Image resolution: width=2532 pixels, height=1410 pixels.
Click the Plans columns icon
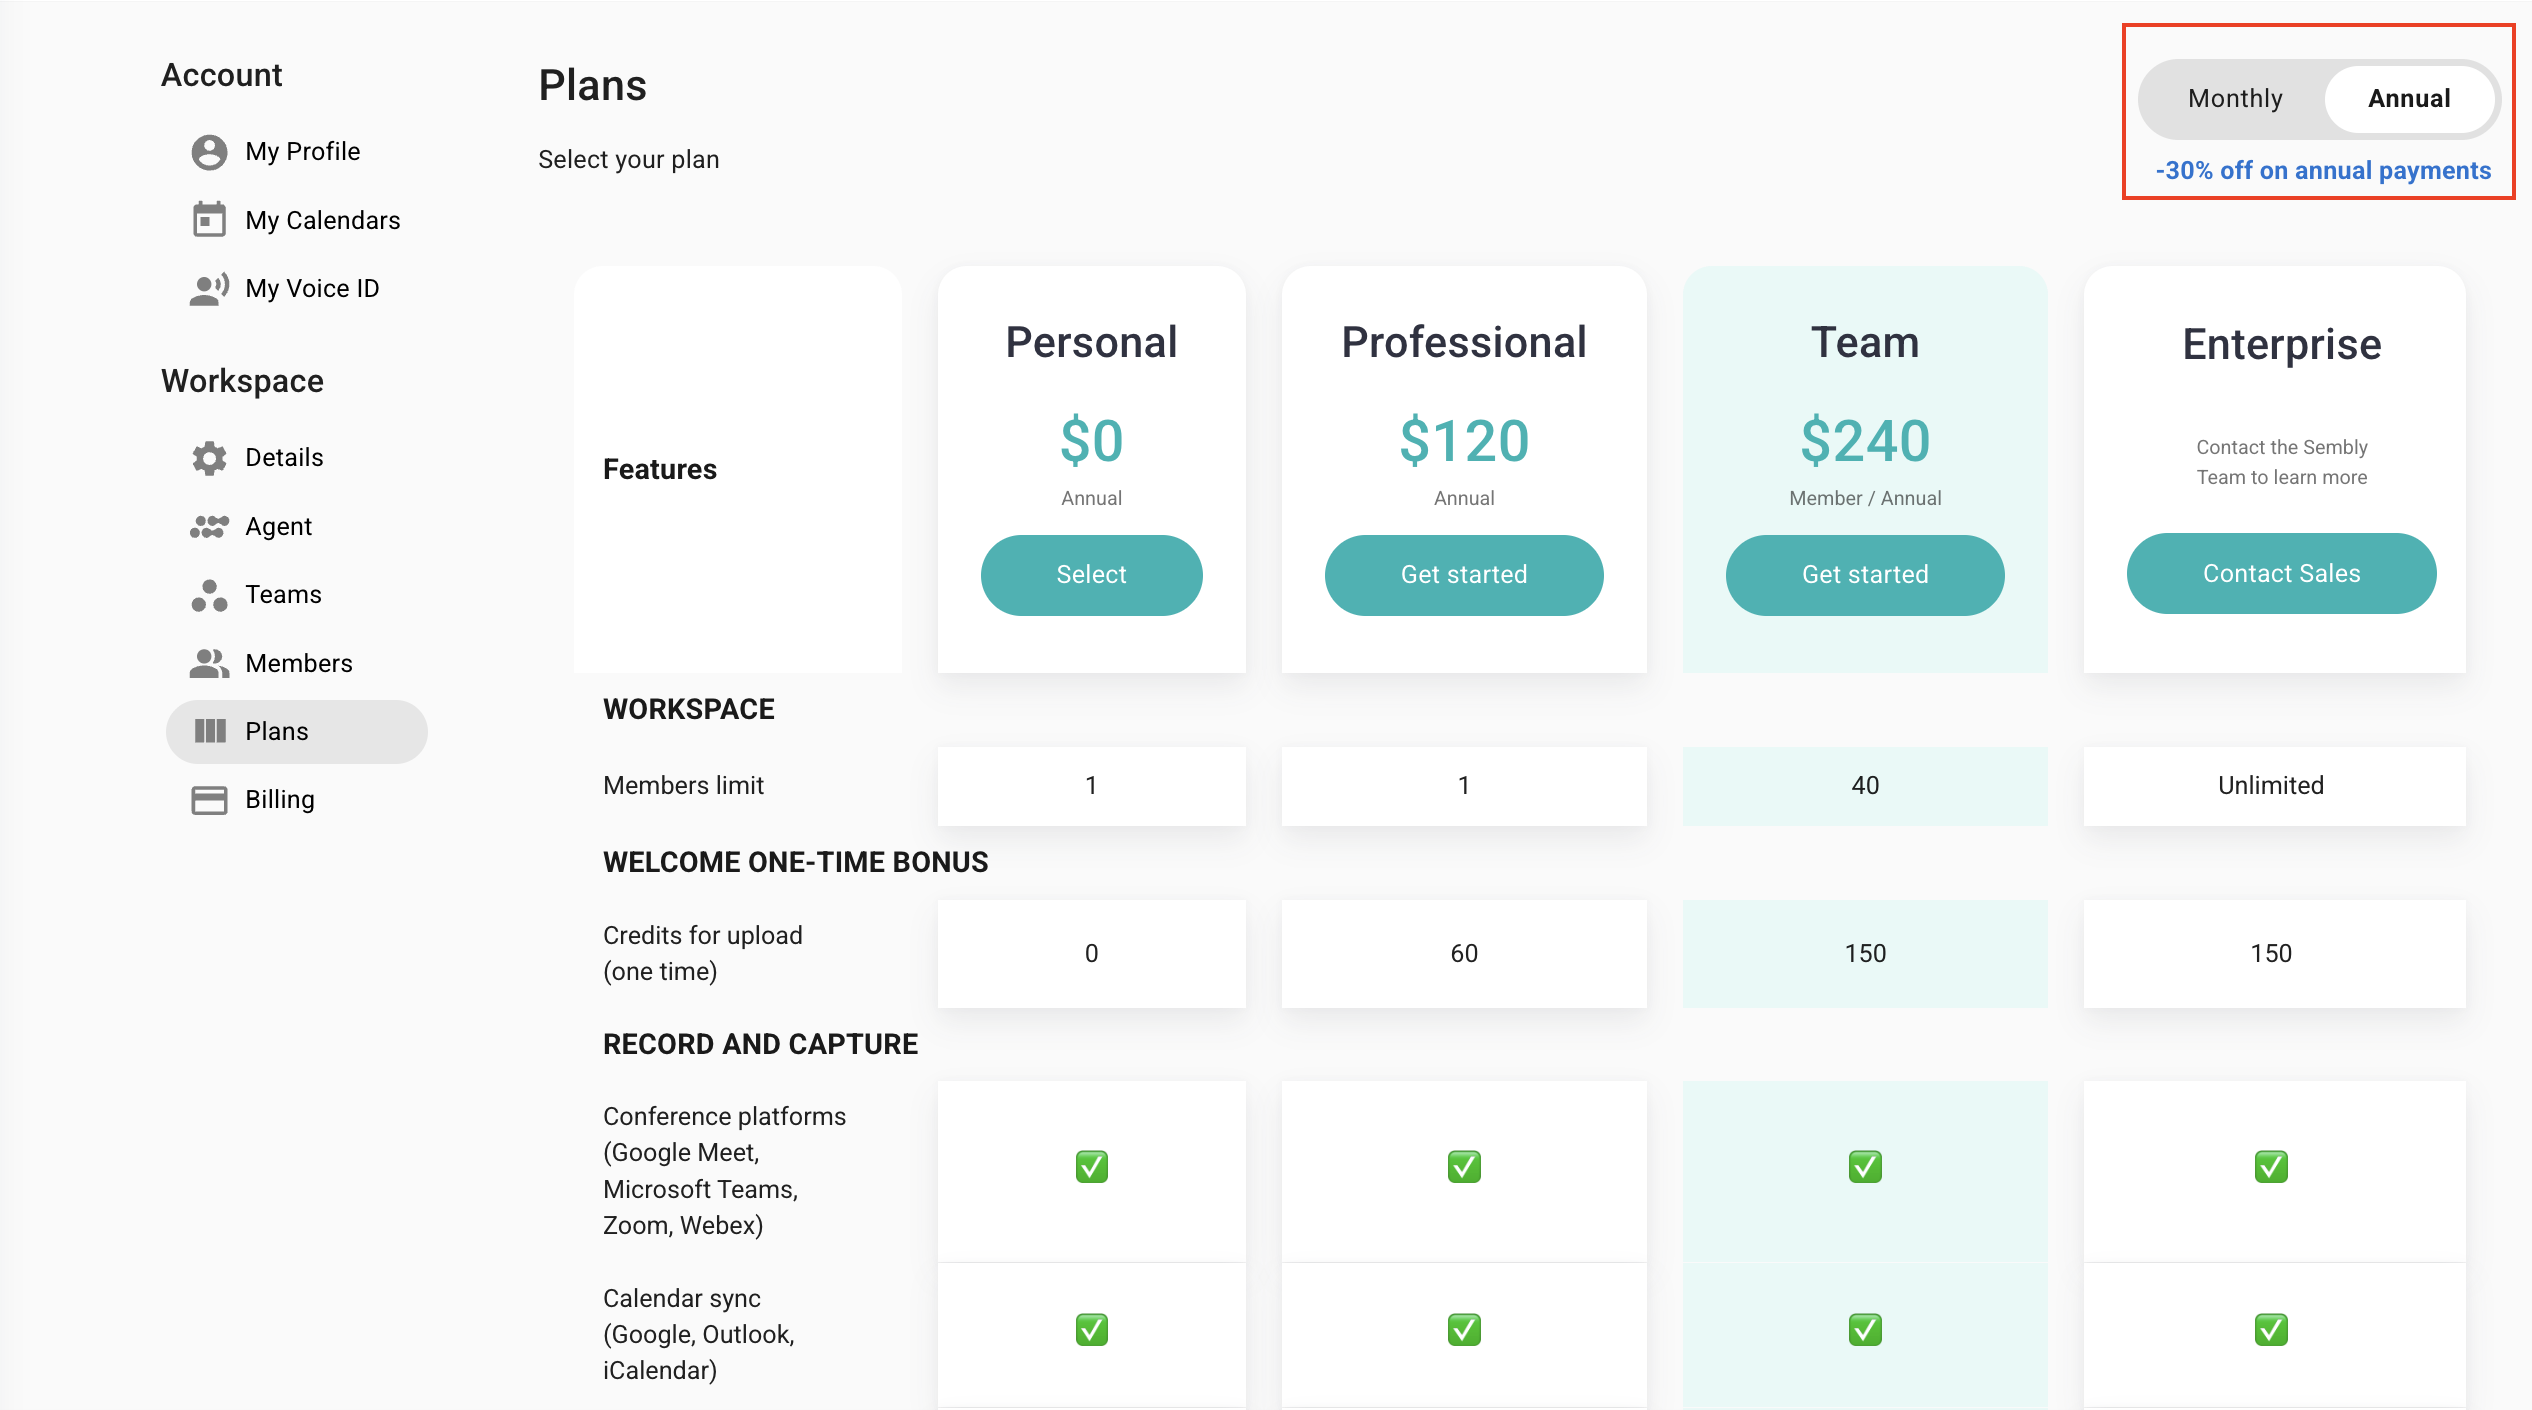click(209, 732)
